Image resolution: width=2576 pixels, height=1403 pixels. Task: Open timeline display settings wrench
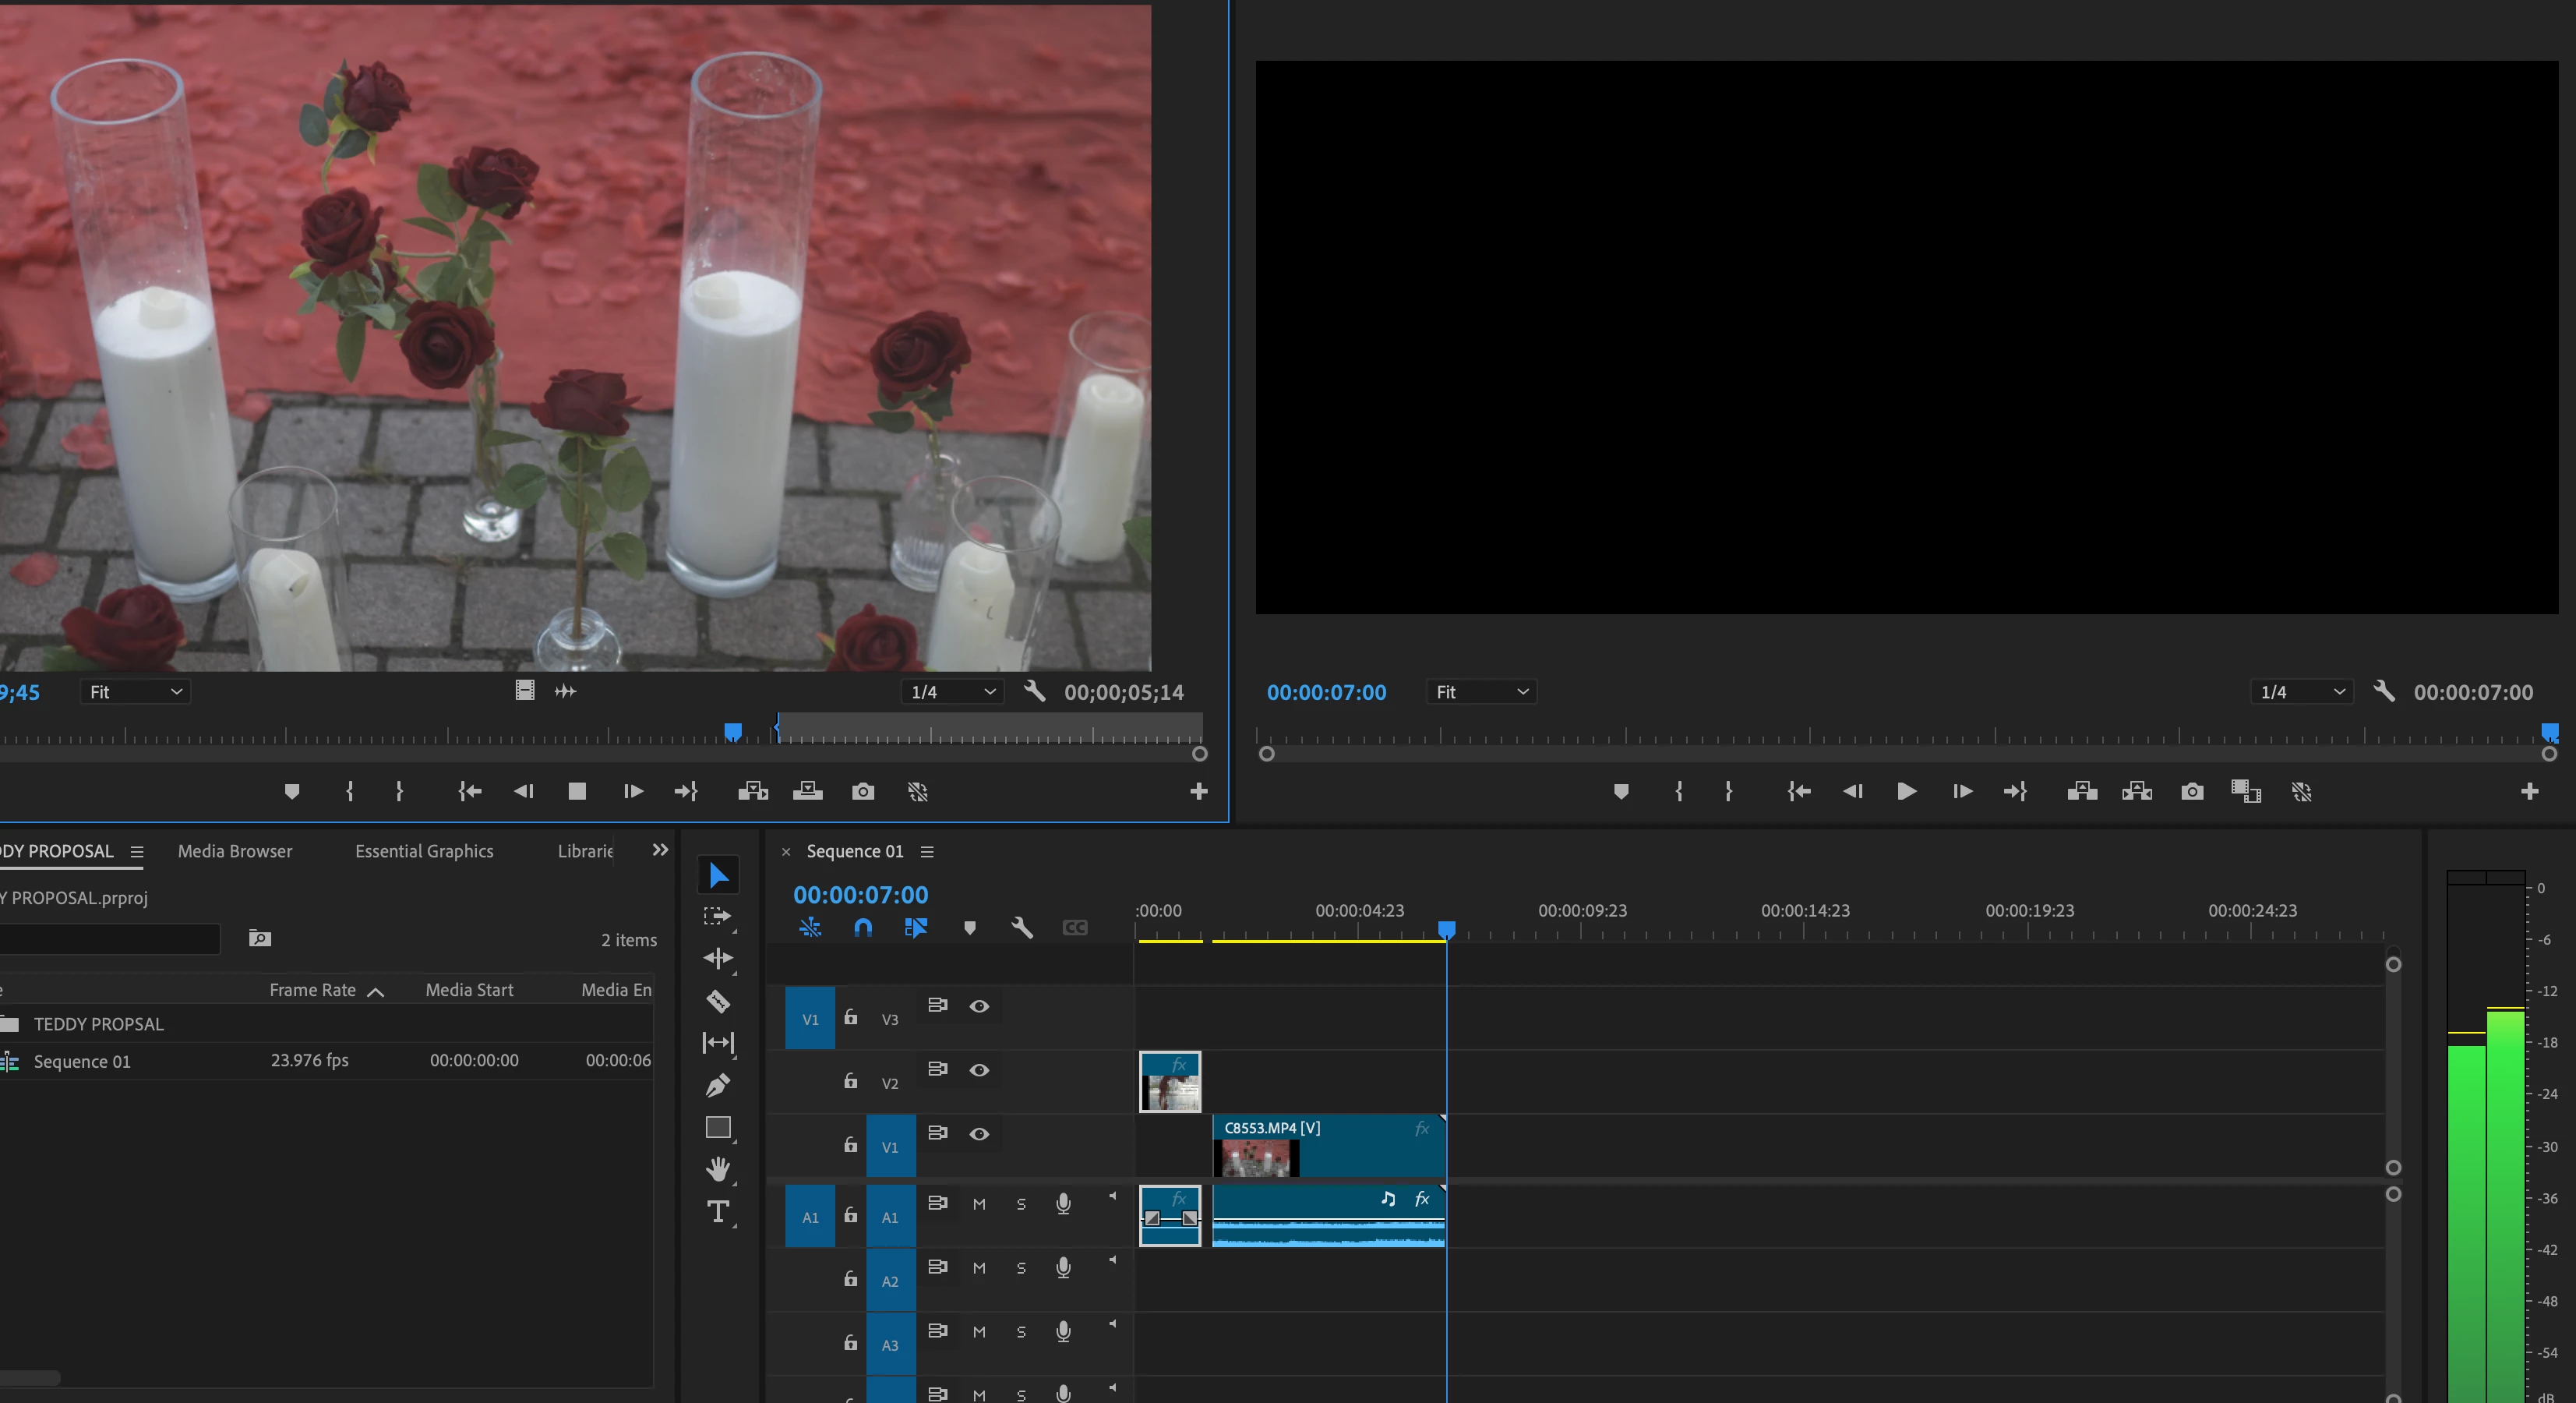1021,927
